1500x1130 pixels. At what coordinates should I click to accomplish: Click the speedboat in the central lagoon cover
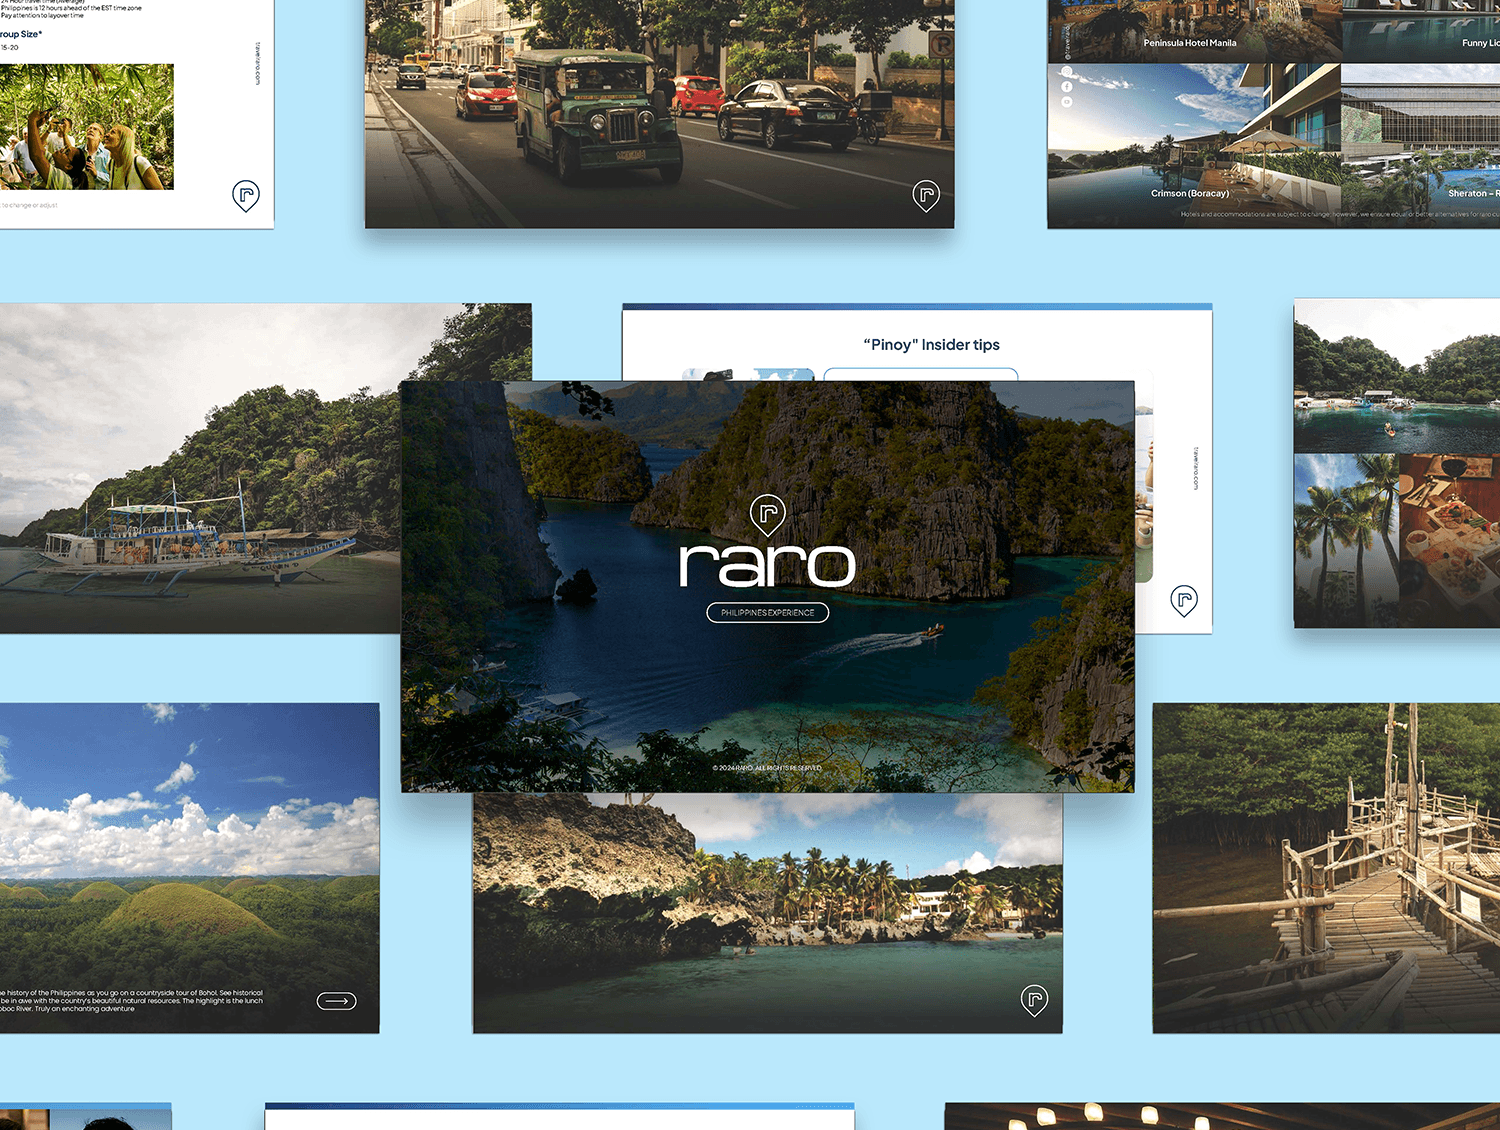pos(933,631)
